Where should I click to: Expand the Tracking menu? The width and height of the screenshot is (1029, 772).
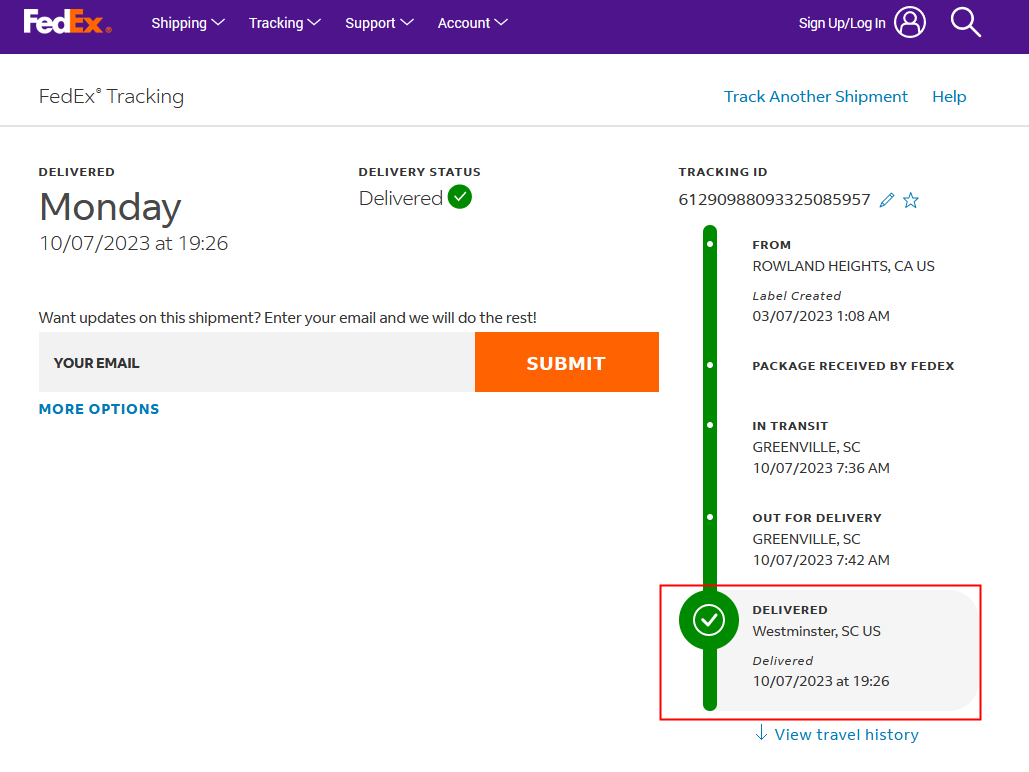(x=285, y=23)
